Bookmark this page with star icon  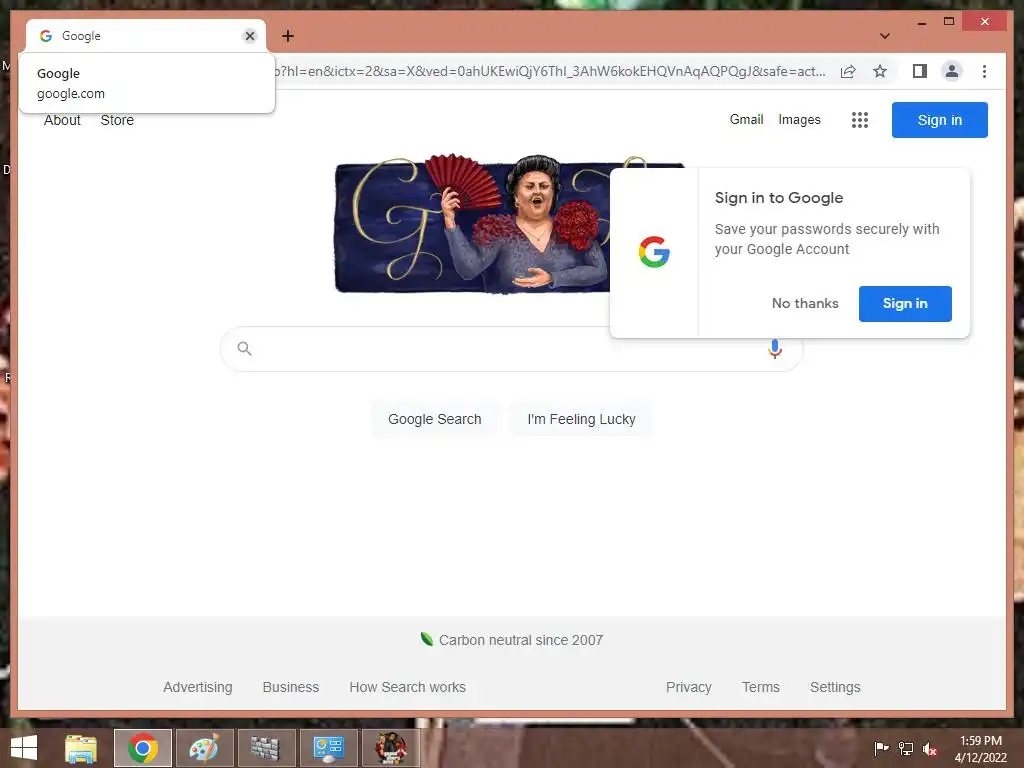click(880, 71)
